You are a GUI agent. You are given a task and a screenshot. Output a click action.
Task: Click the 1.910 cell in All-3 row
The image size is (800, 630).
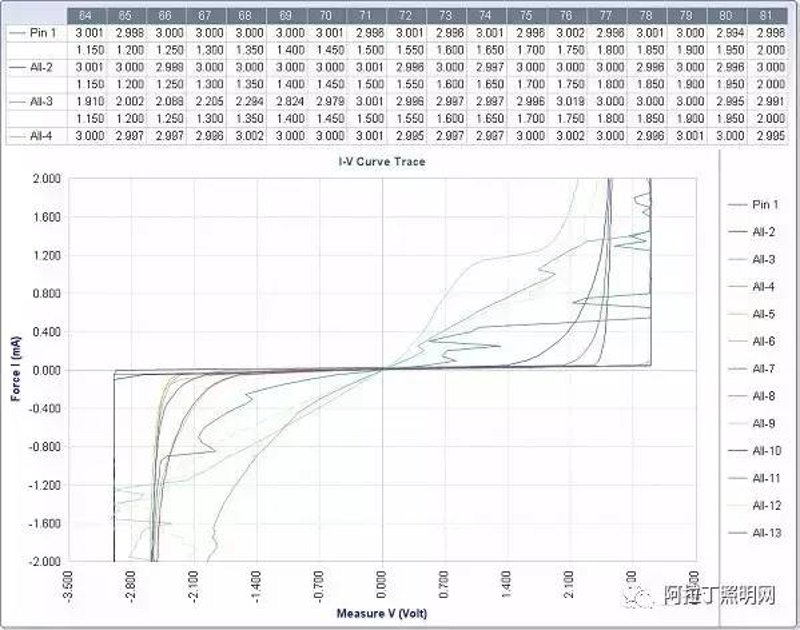pos(90,102)
